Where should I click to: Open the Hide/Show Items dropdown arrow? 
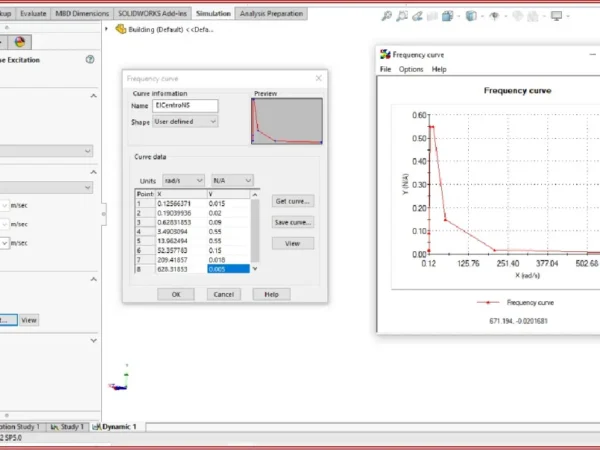click(505, 16)
